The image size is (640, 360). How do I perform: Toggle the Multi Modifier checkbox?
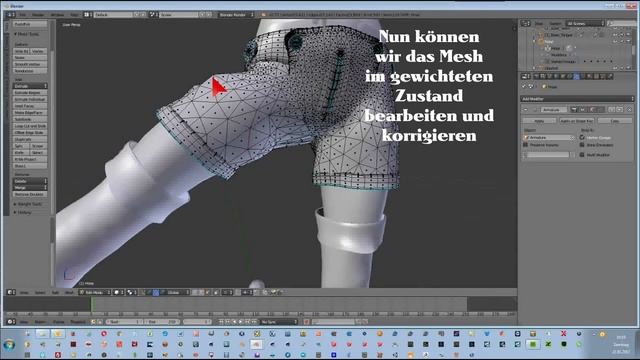coord(582,155)
